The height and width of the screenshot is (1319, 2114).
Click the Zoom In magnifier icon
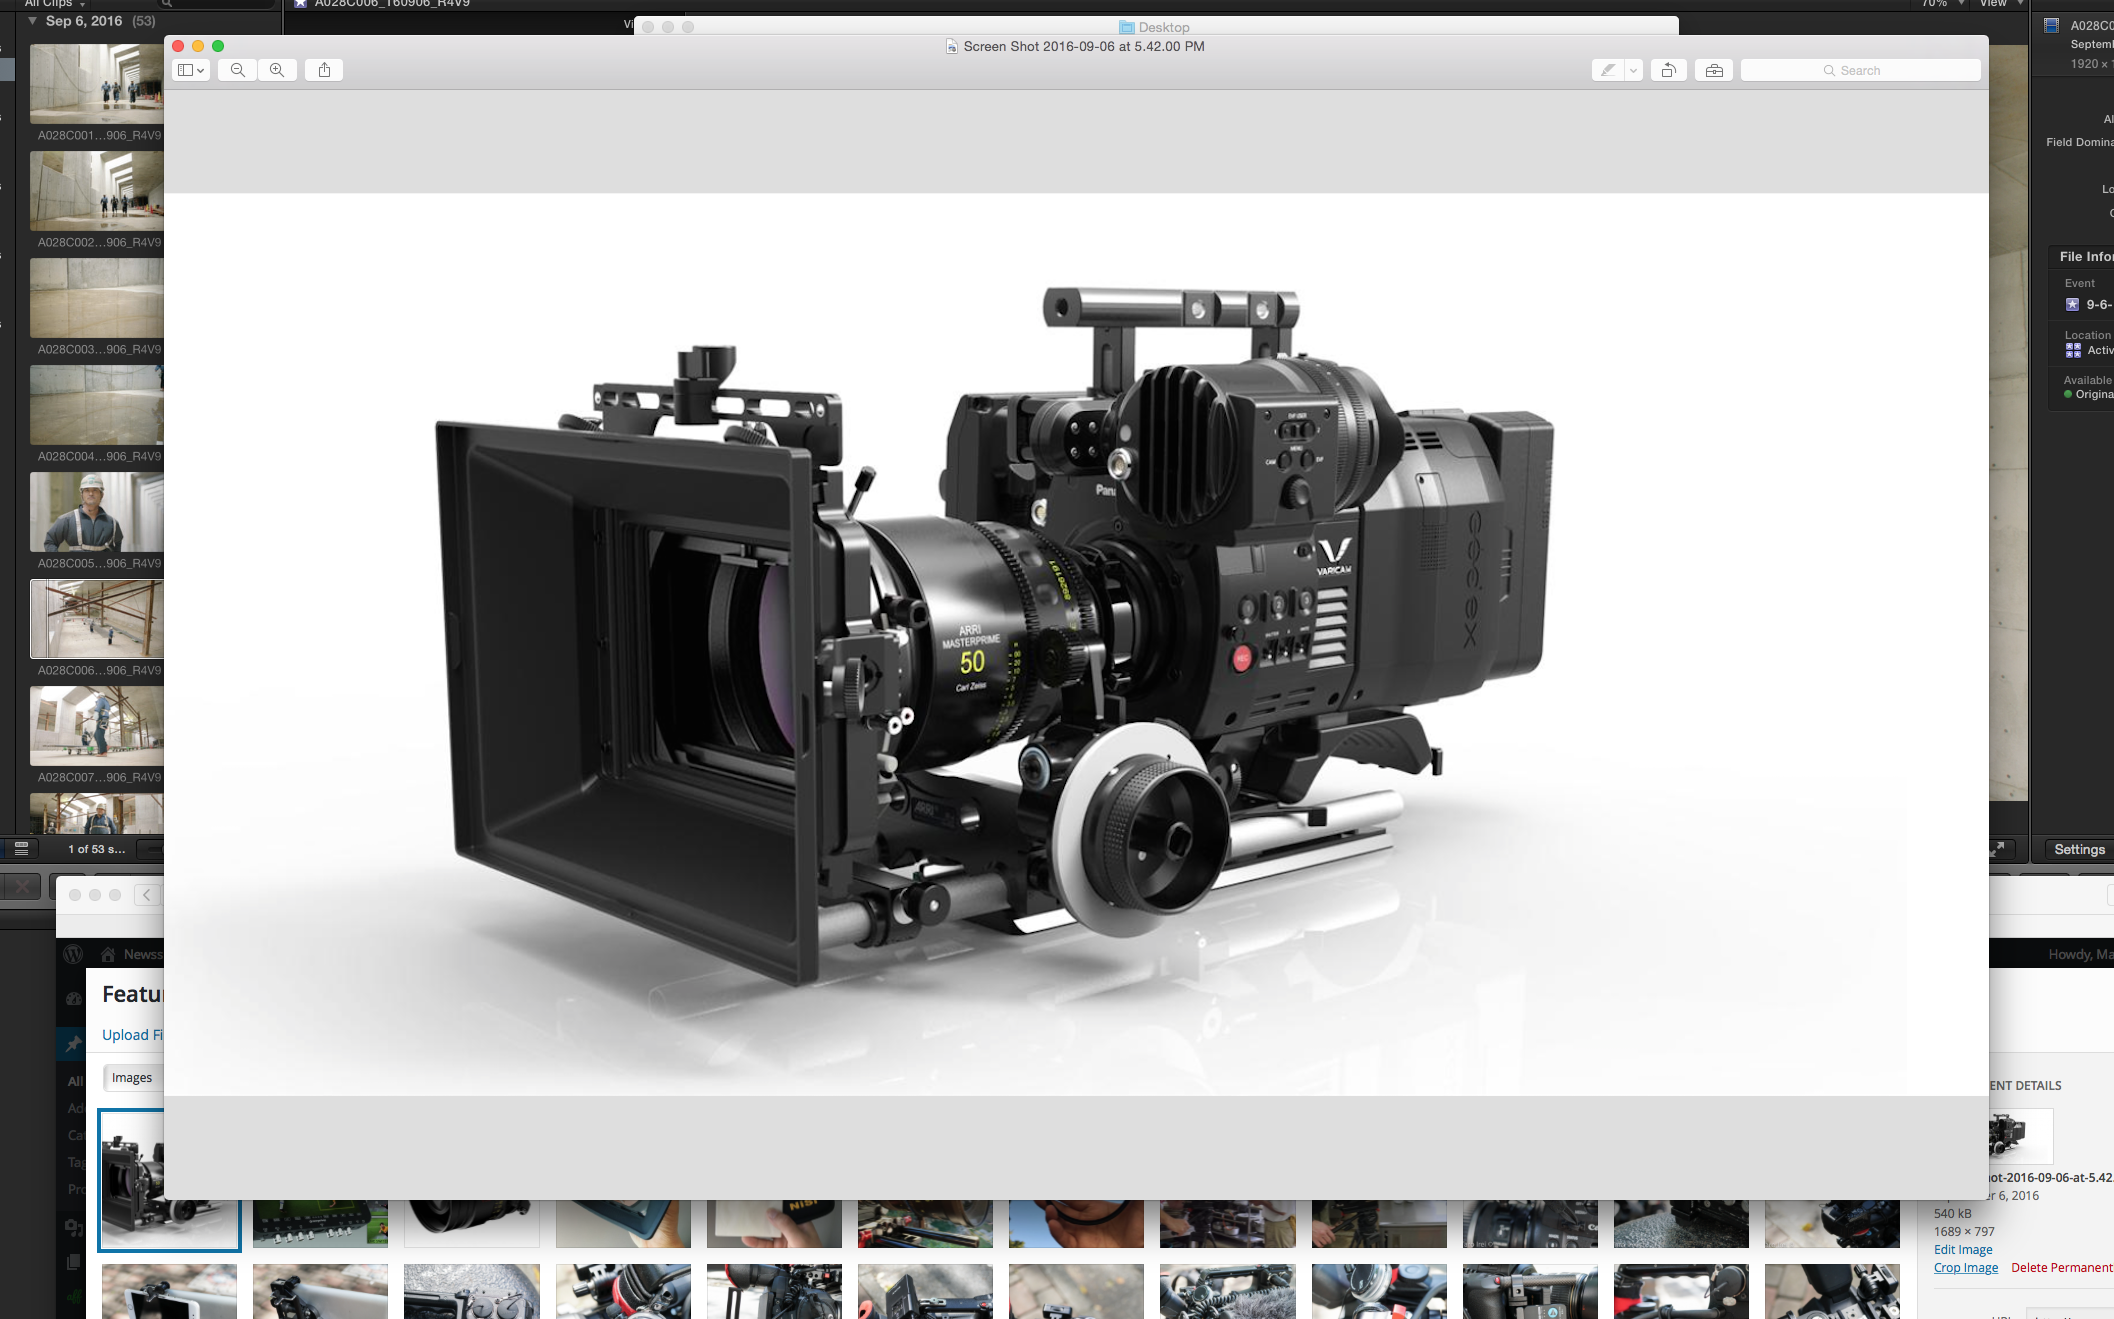(x=277, y=70)
